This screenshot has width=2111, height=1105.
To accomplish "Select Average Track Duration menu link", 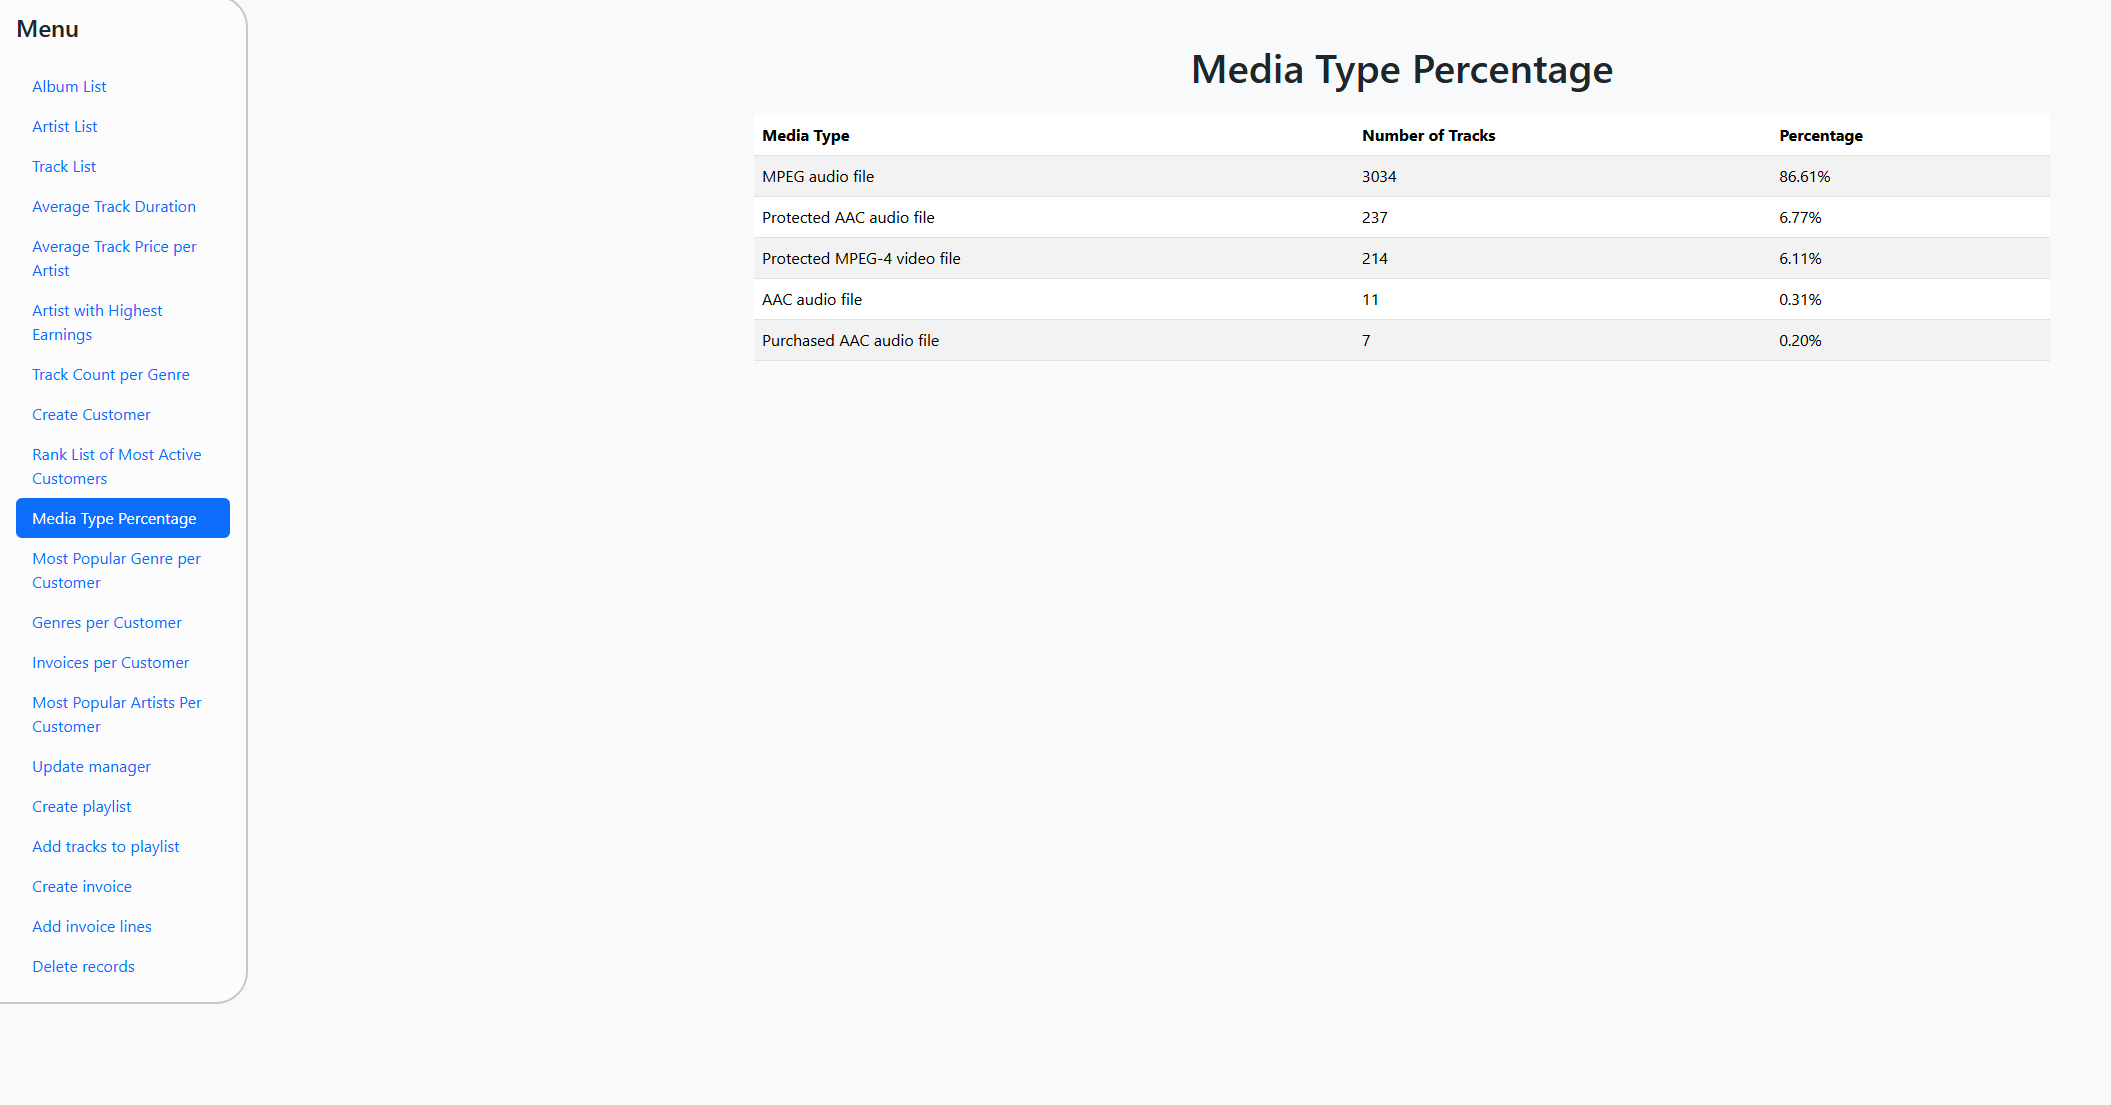I will (x=114, y=207).
